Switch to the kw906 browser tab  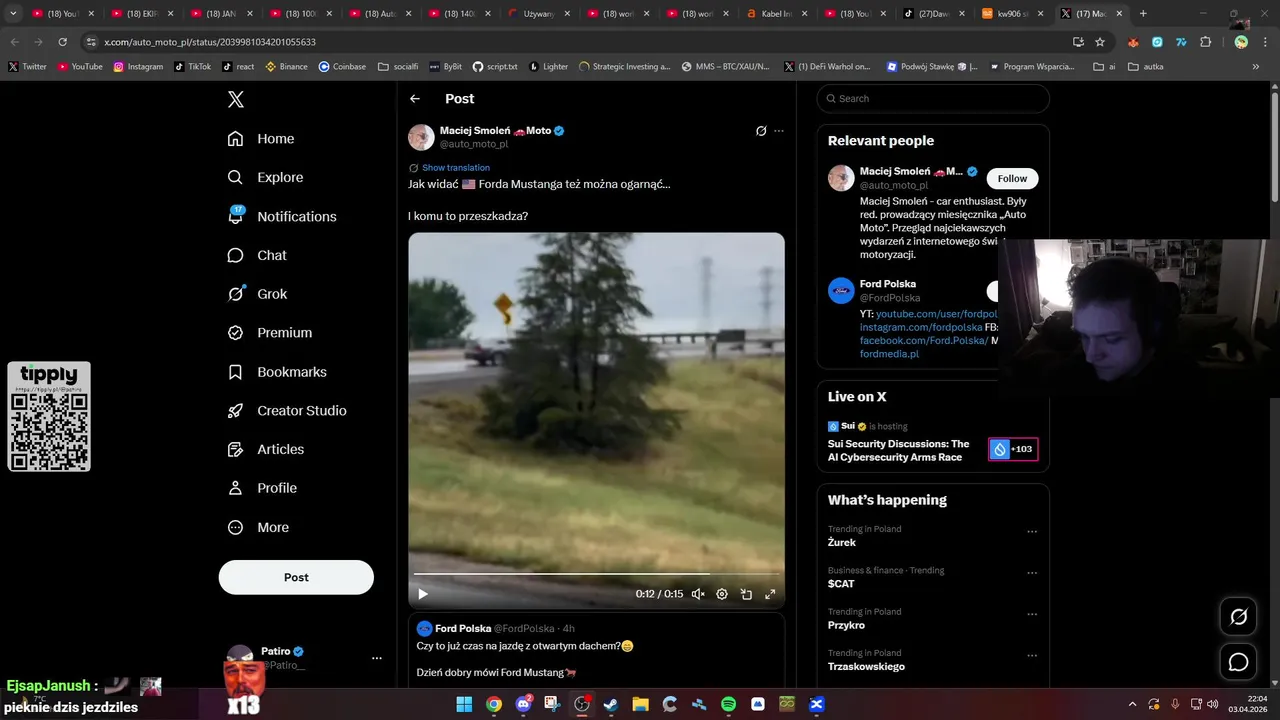[x=1013, y=14]
